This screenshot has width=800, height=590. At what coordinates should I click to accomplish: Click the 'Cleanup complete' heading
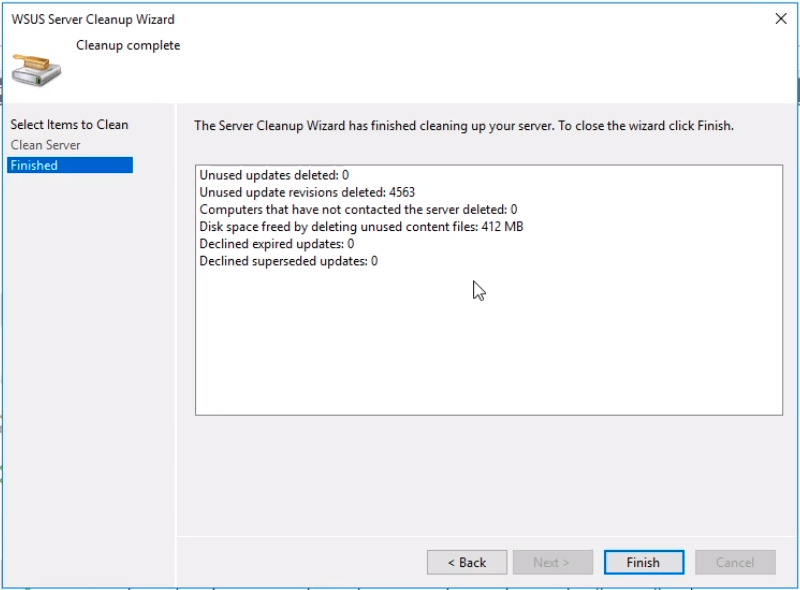[x=128, y=45]
